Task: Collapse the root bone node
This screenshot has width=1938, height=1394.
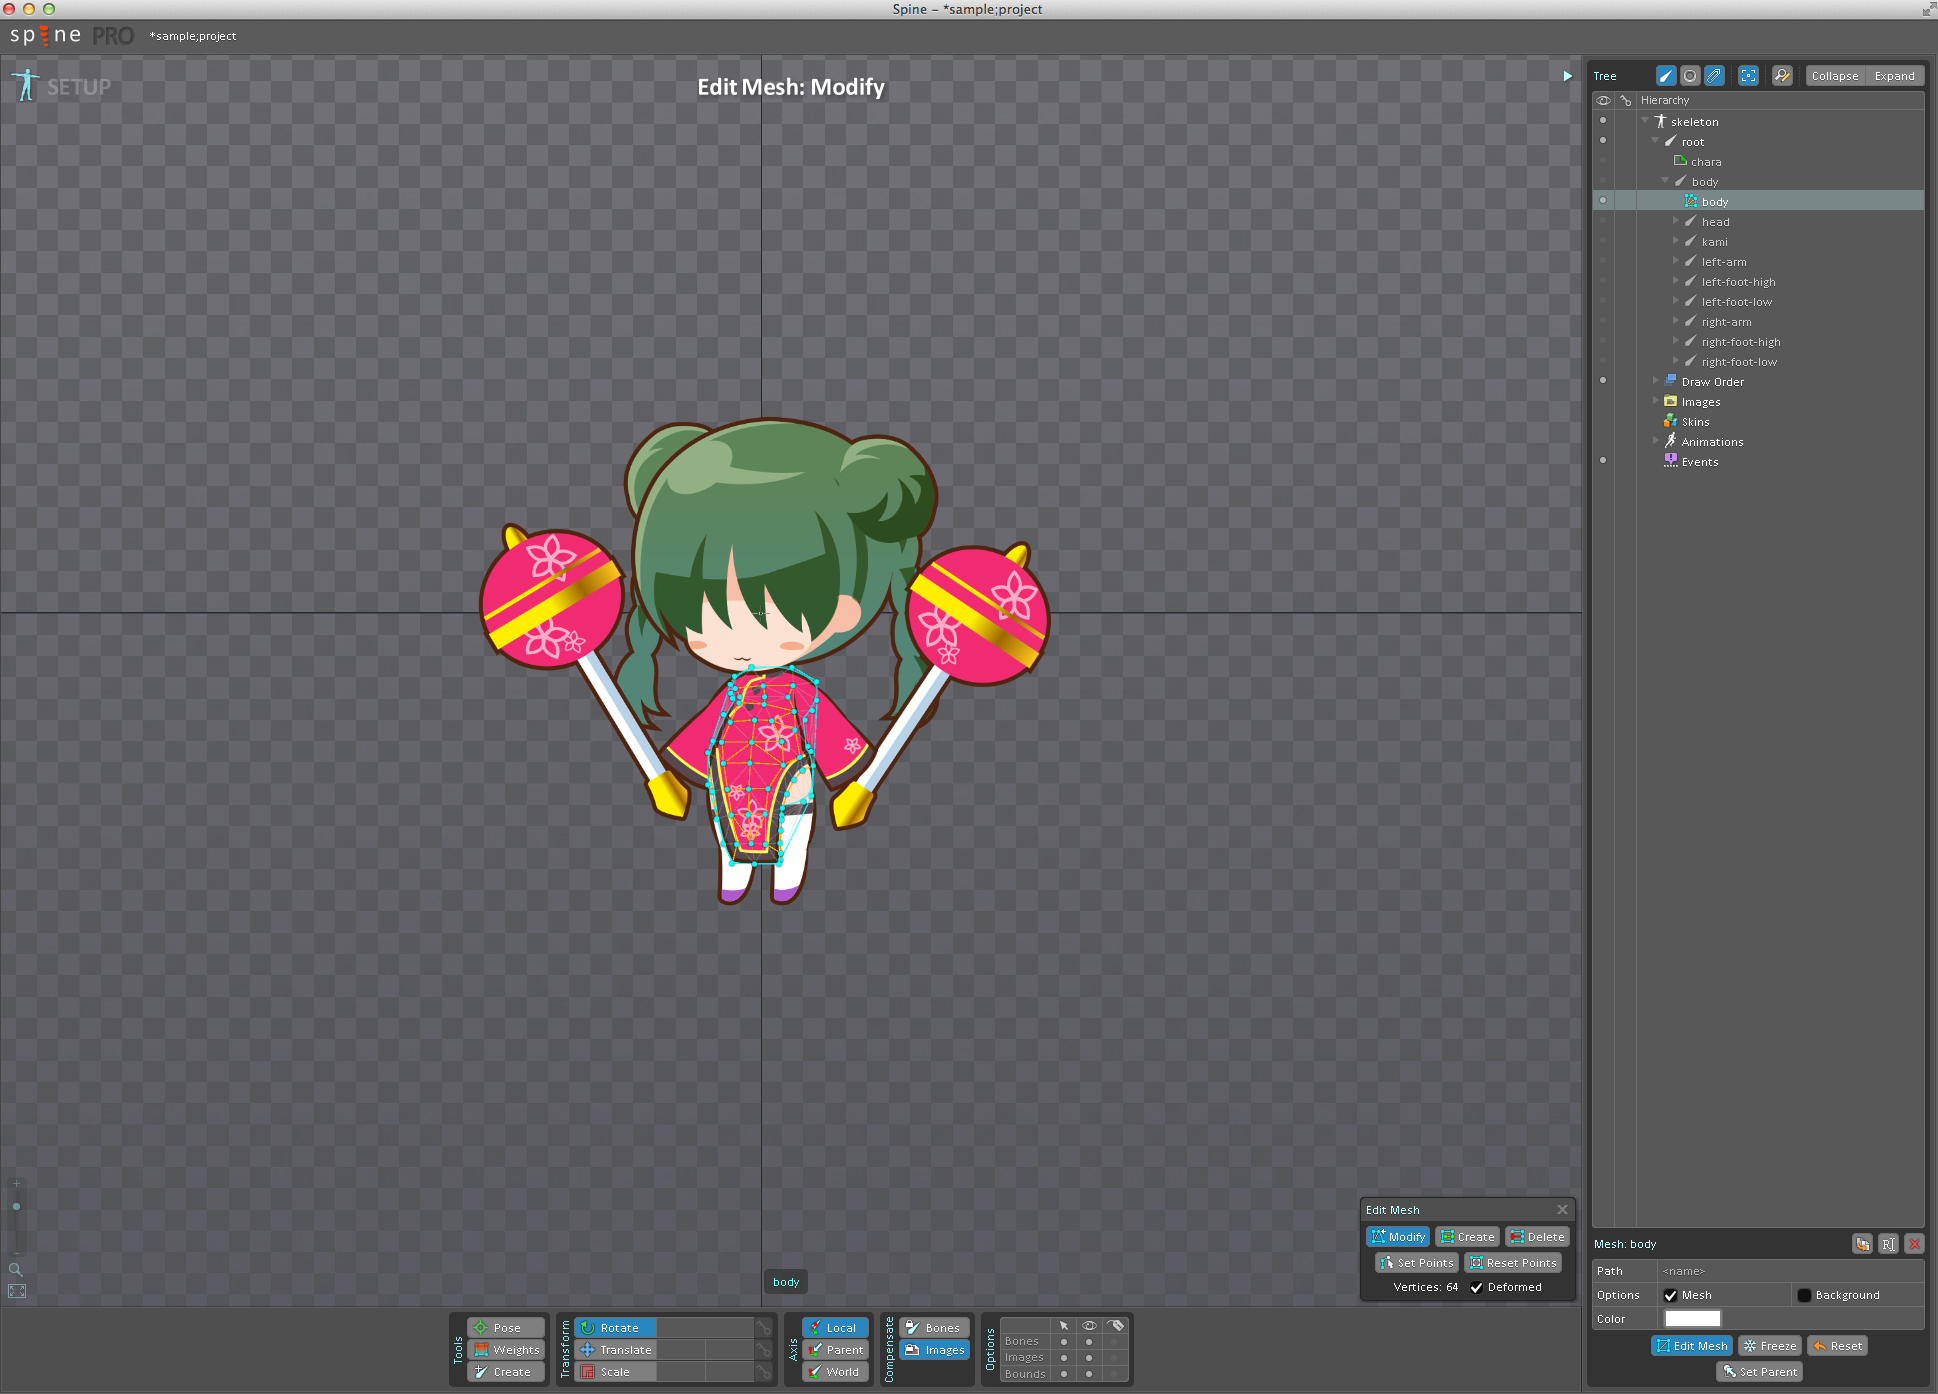Action: [x=1655, y=141]
